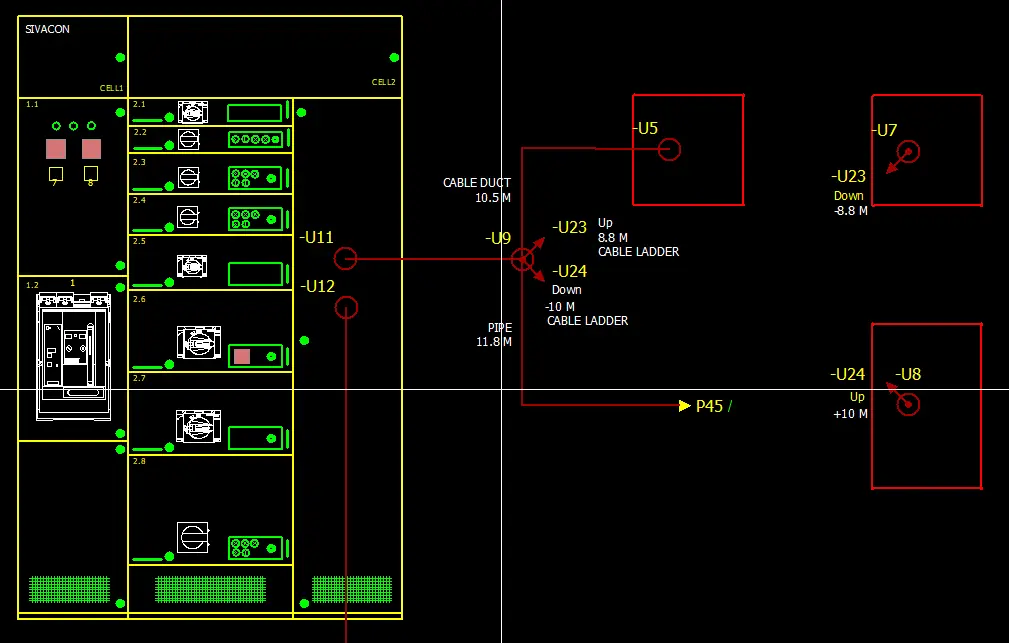Select the large switch symbol in row 2.6
The image size is (1009, 643).
[x=199, y=342]
